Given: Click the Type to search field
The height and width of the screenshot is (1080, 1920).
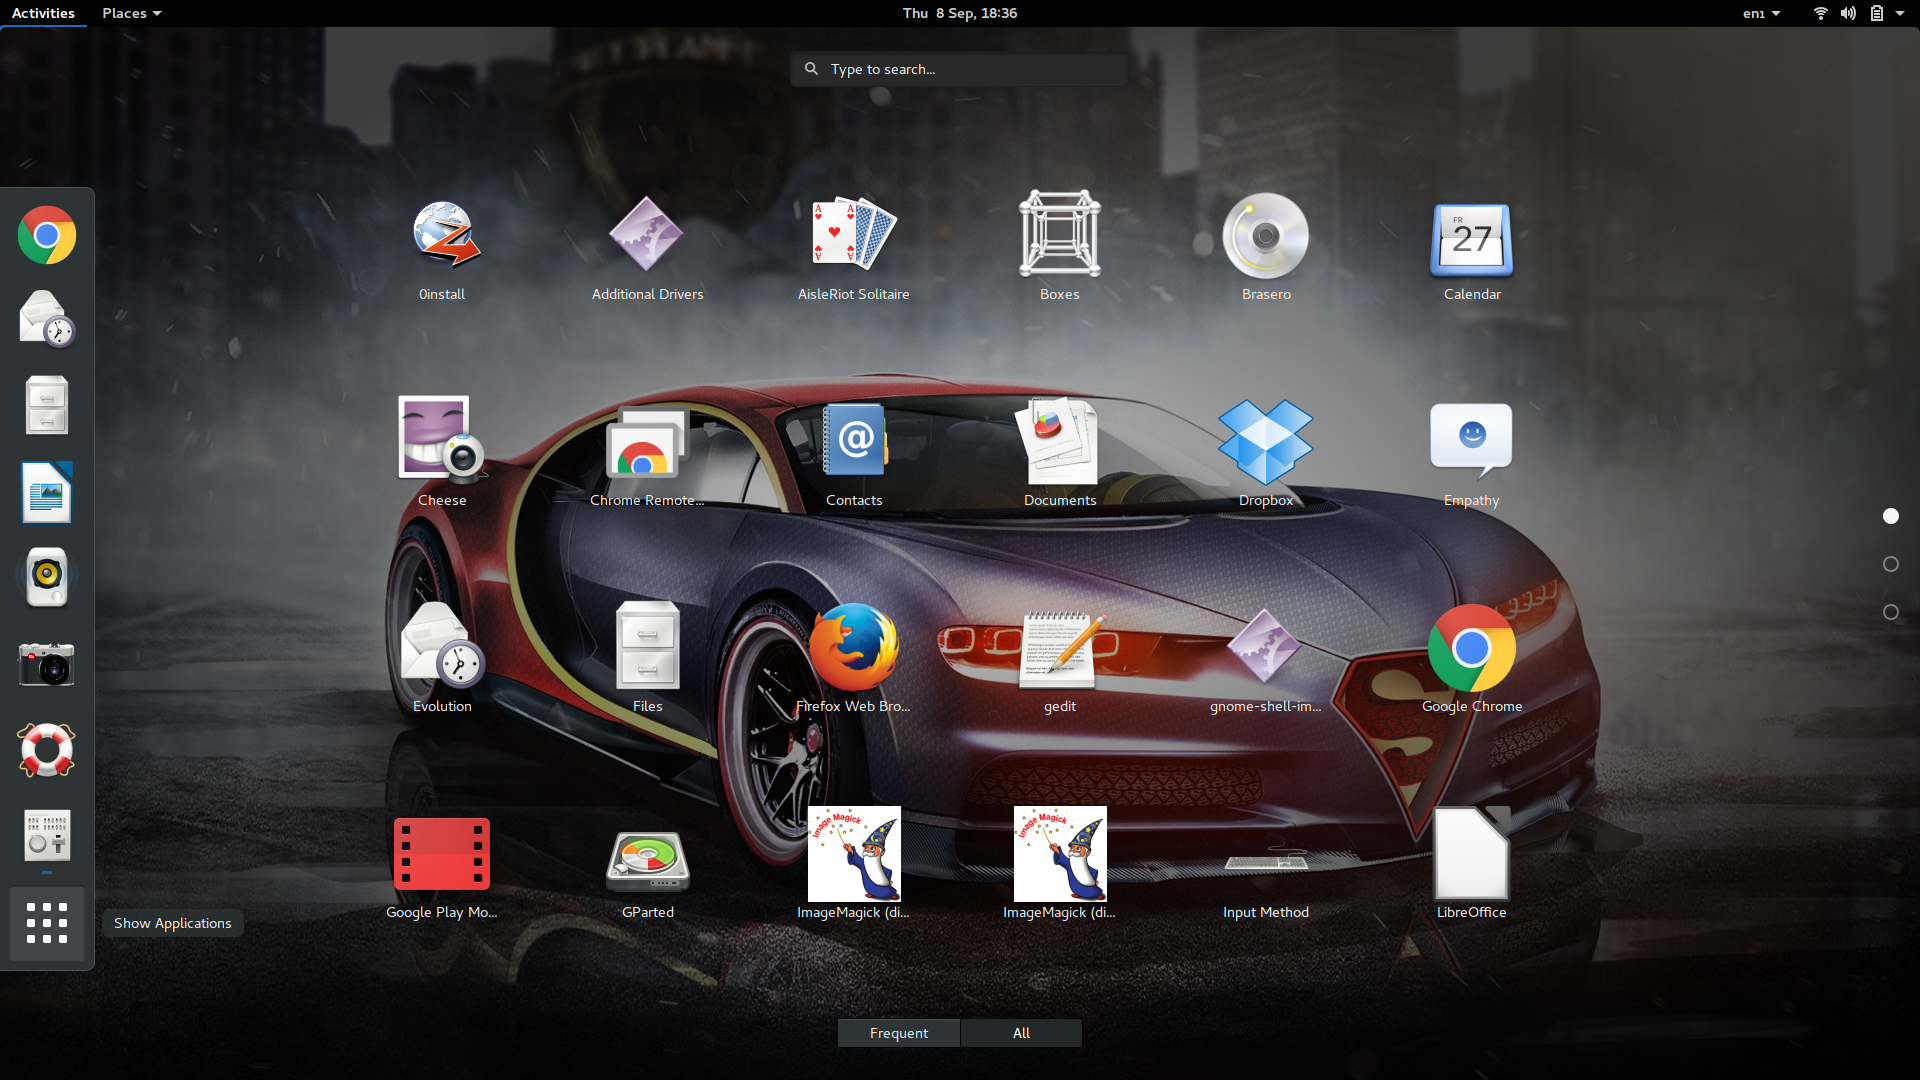Looking at the screenshot, I should click(x=960, y=69).
